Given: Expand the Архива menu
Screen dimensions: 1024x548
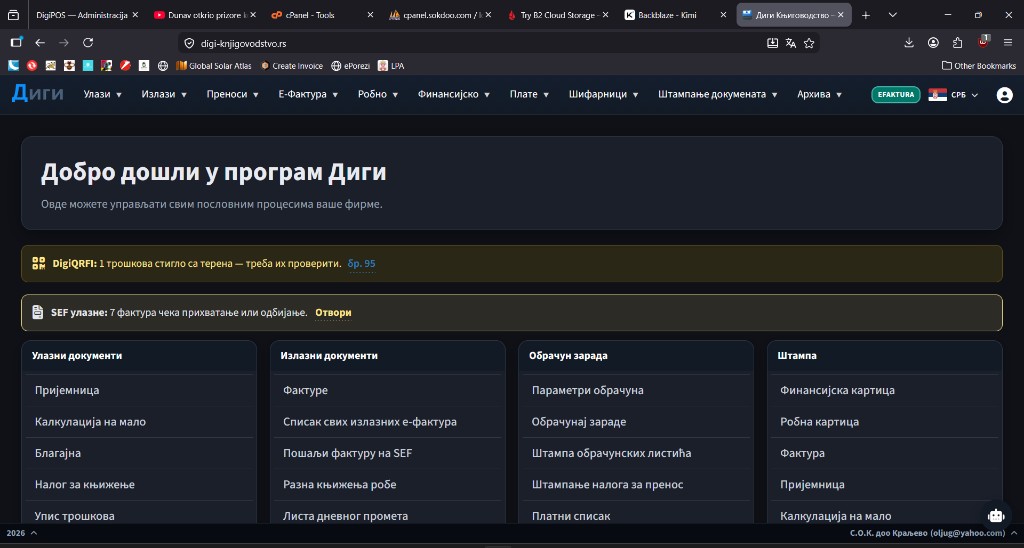Looking at the screenshot, I should point(820,94).
